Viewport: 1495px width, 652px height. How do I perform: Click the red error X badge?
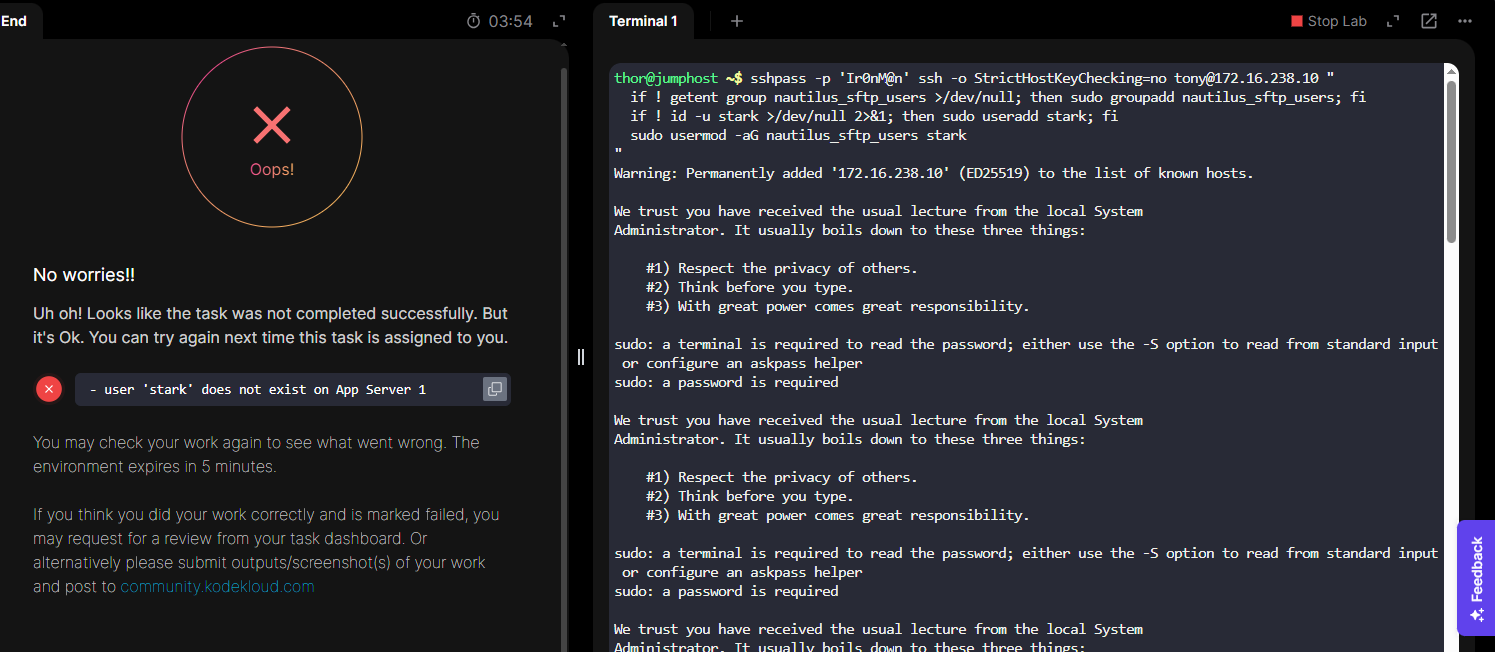tap(49, 389)
